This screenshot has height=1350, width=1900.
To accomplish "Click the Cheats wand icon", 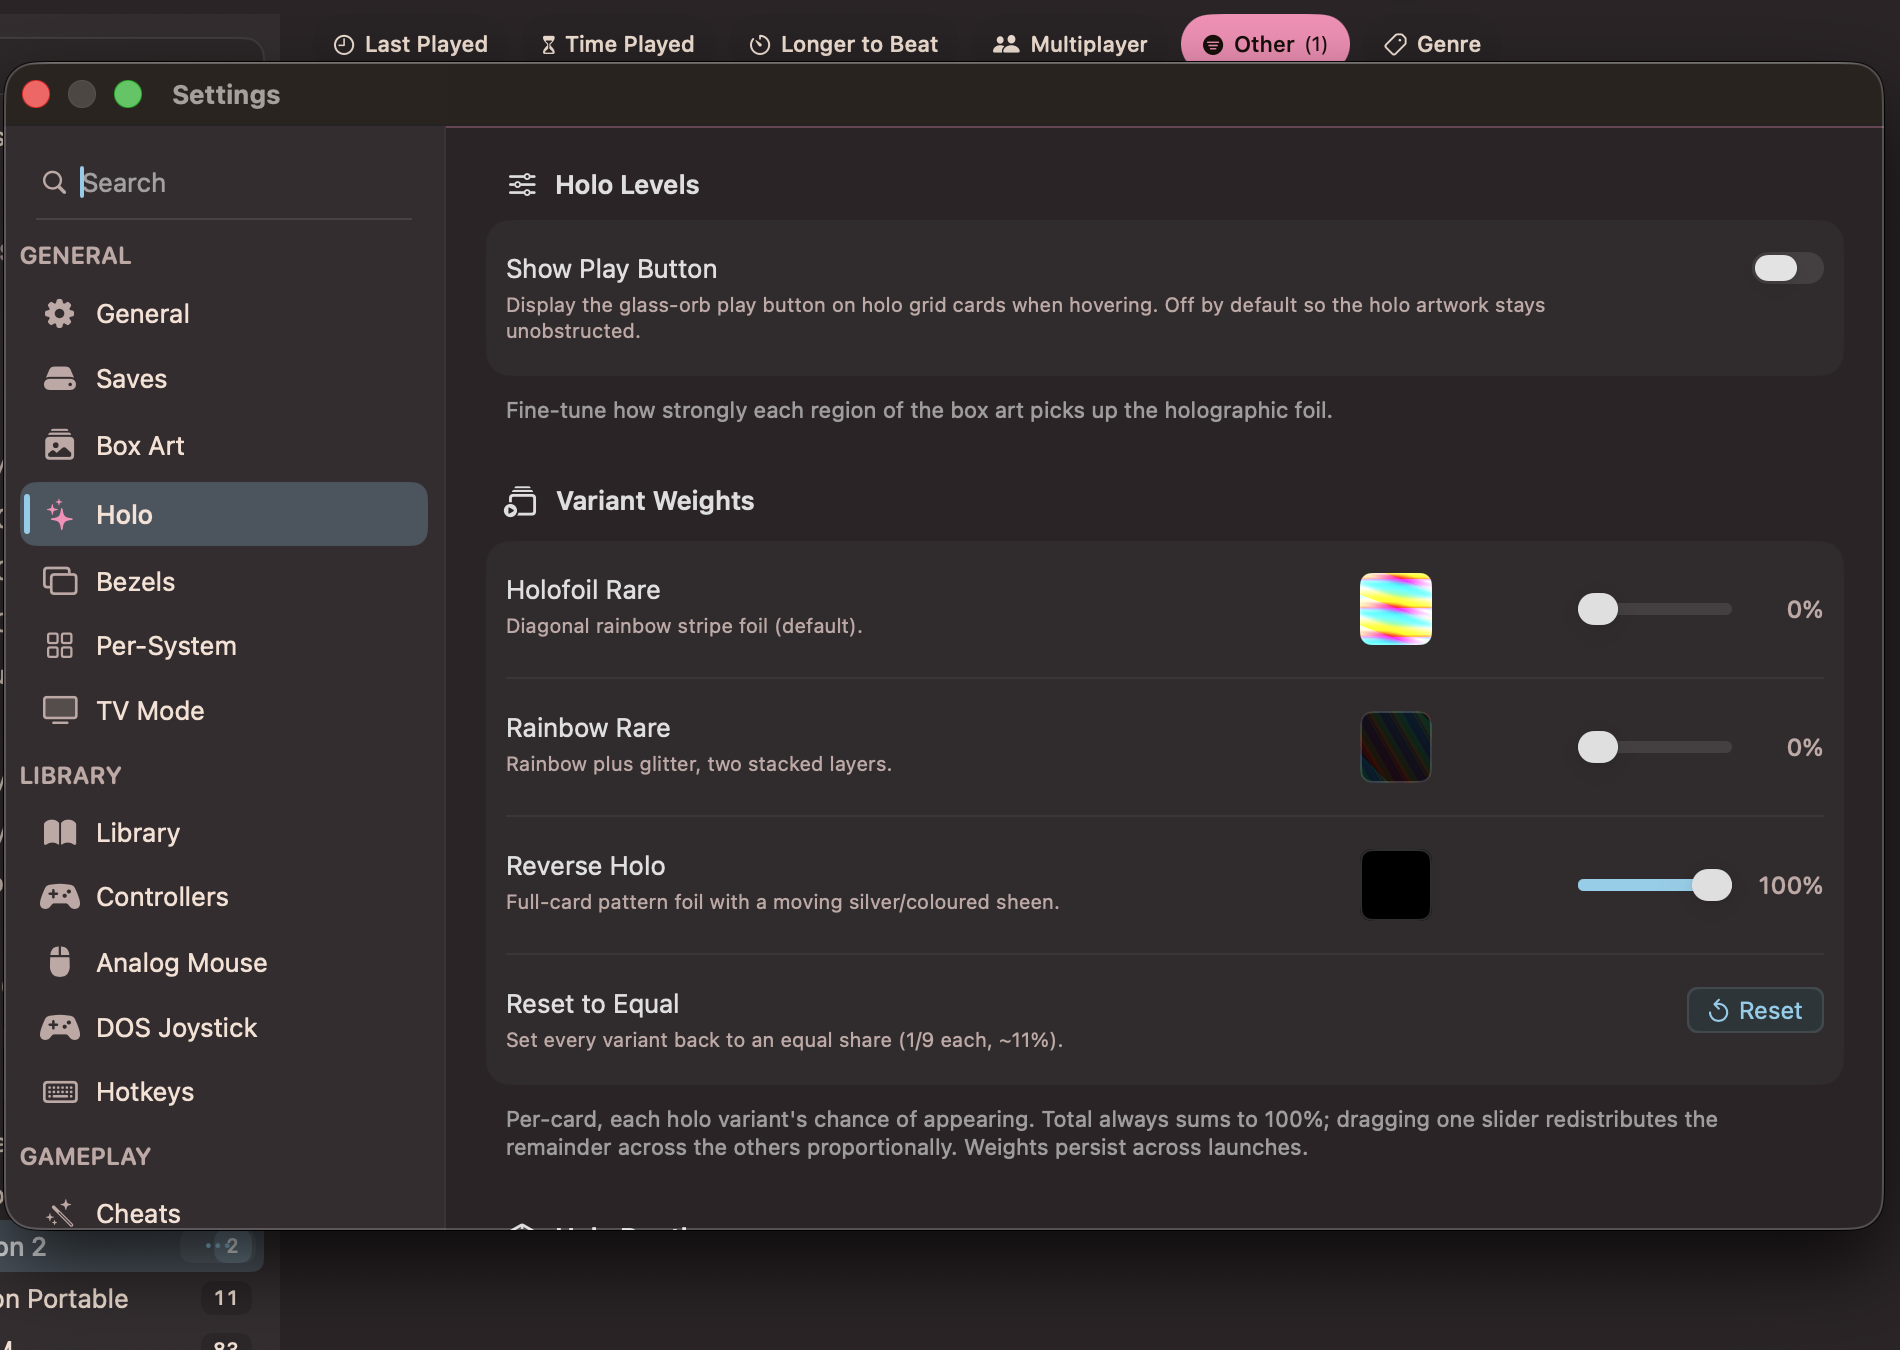I will tap(60, 1213).
